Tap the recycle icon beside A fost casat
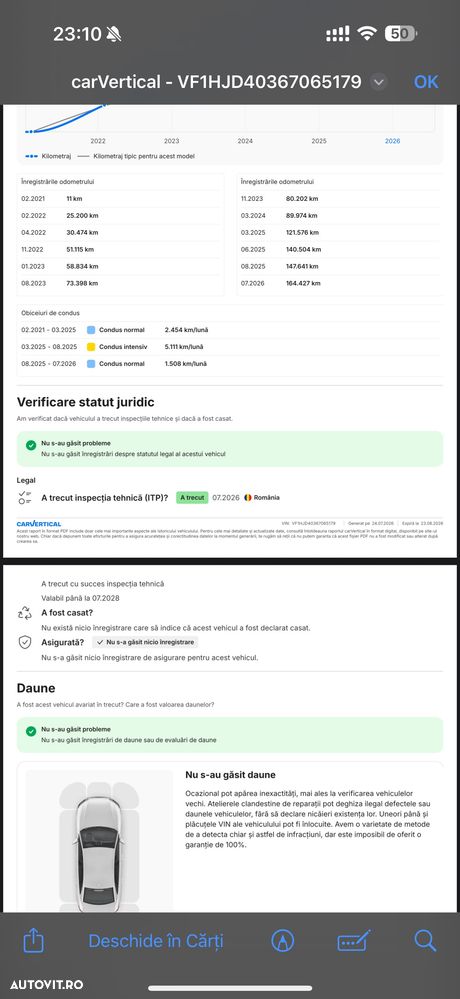This screenshot has height=999, width=460. [25, 613]
